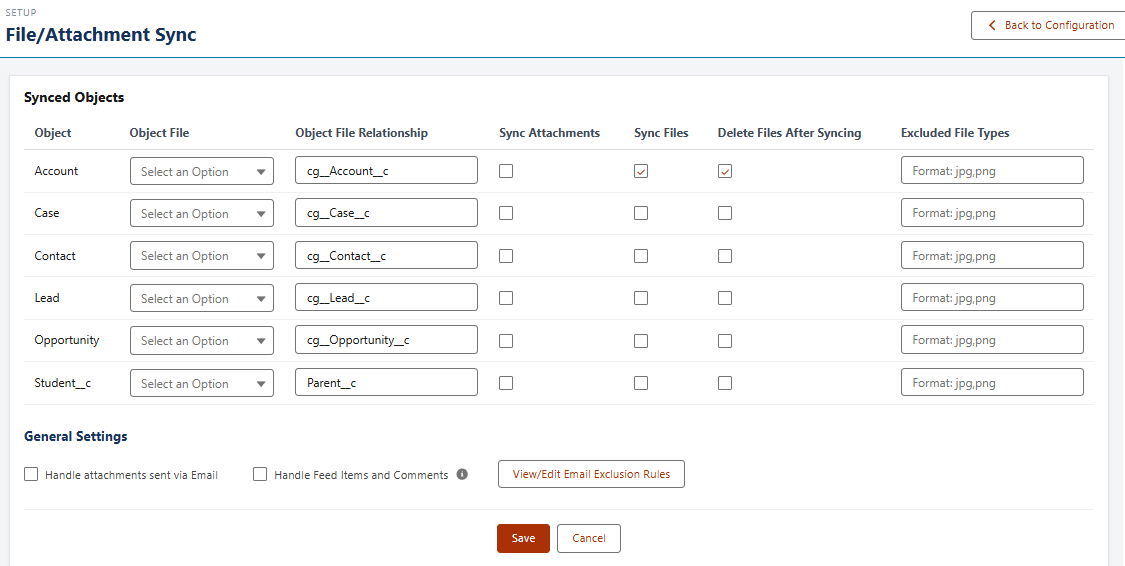Focus Excluded File Types for Case

992,213
